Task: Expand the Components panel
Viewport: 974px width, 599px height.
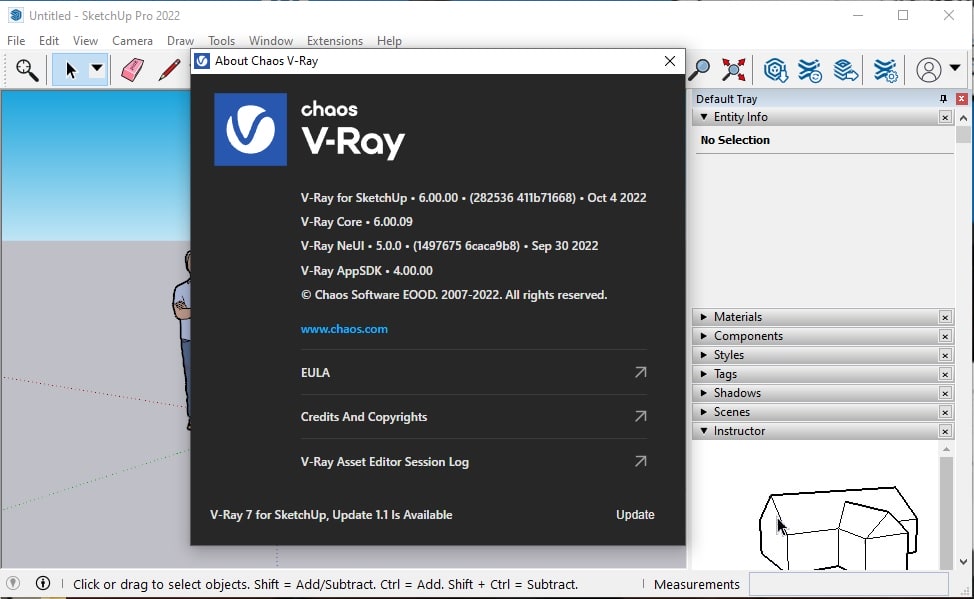Action: (x=704, y=336)
